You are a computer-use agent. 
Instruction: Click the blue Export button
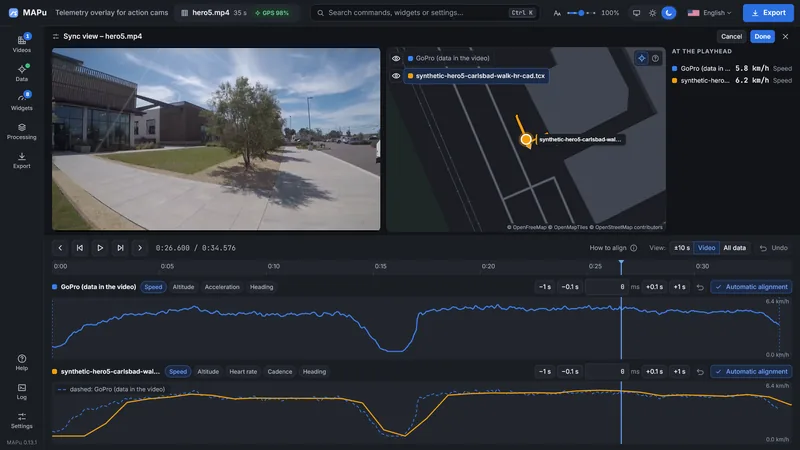click(x=768, y=13)
